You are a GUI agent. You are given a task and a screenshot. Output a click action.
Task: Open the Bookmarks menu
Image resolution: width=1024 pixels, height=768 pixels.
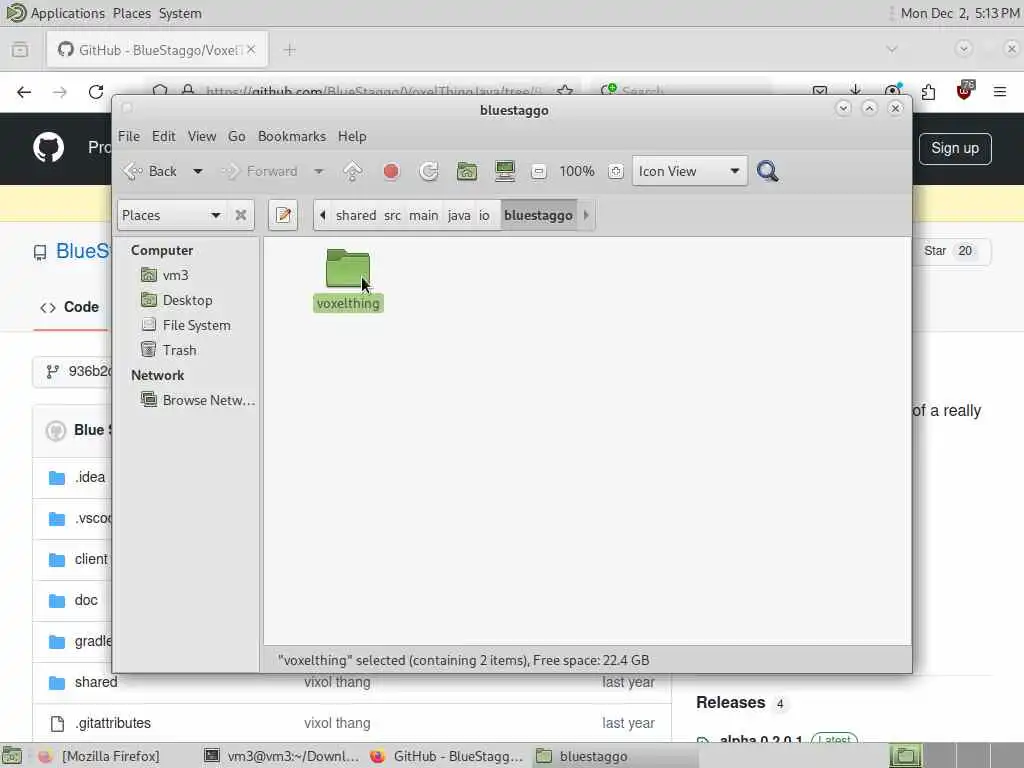(291, 136)
